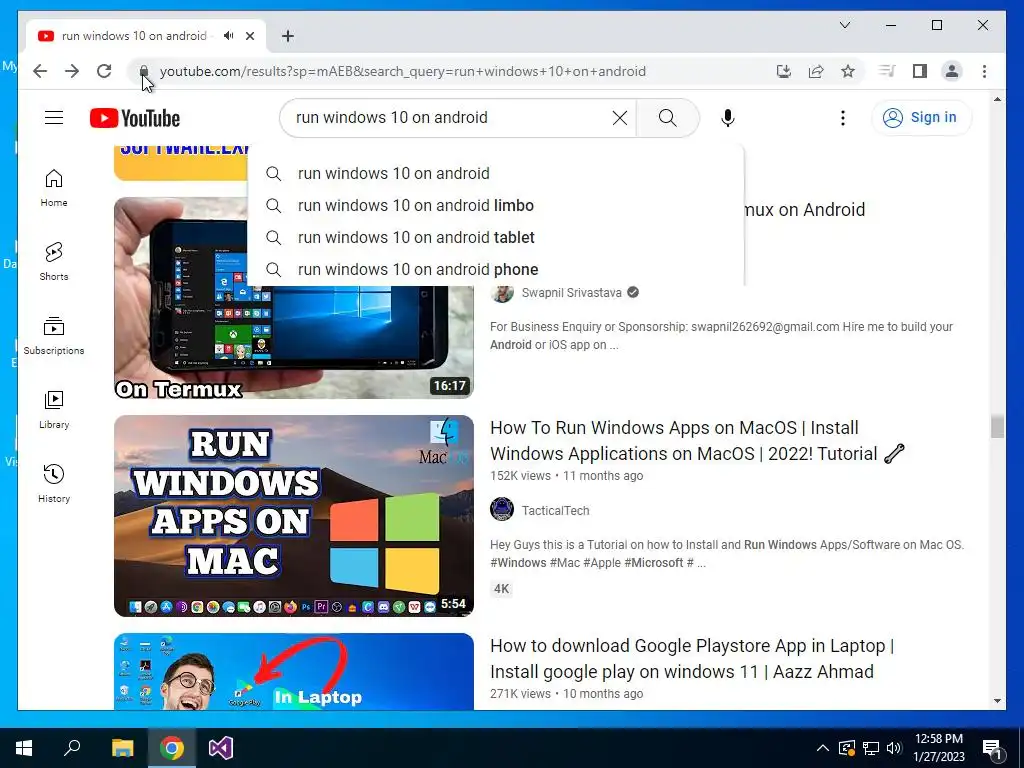Image resolution: width=1024 pixels, height=768 pixels.
Task: Toggle Chrome side panel
Action: coord(920,71)
